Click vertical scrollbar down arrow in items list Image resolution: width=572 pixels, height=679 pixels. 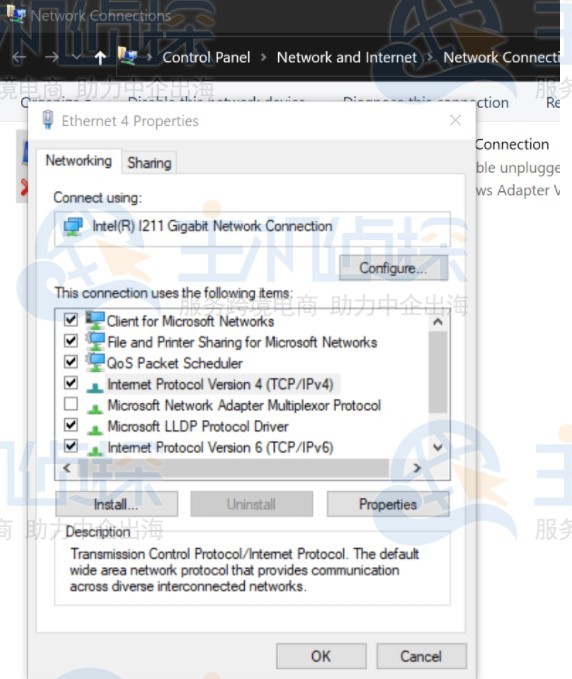pyautogui.click(x=438, y=447)
